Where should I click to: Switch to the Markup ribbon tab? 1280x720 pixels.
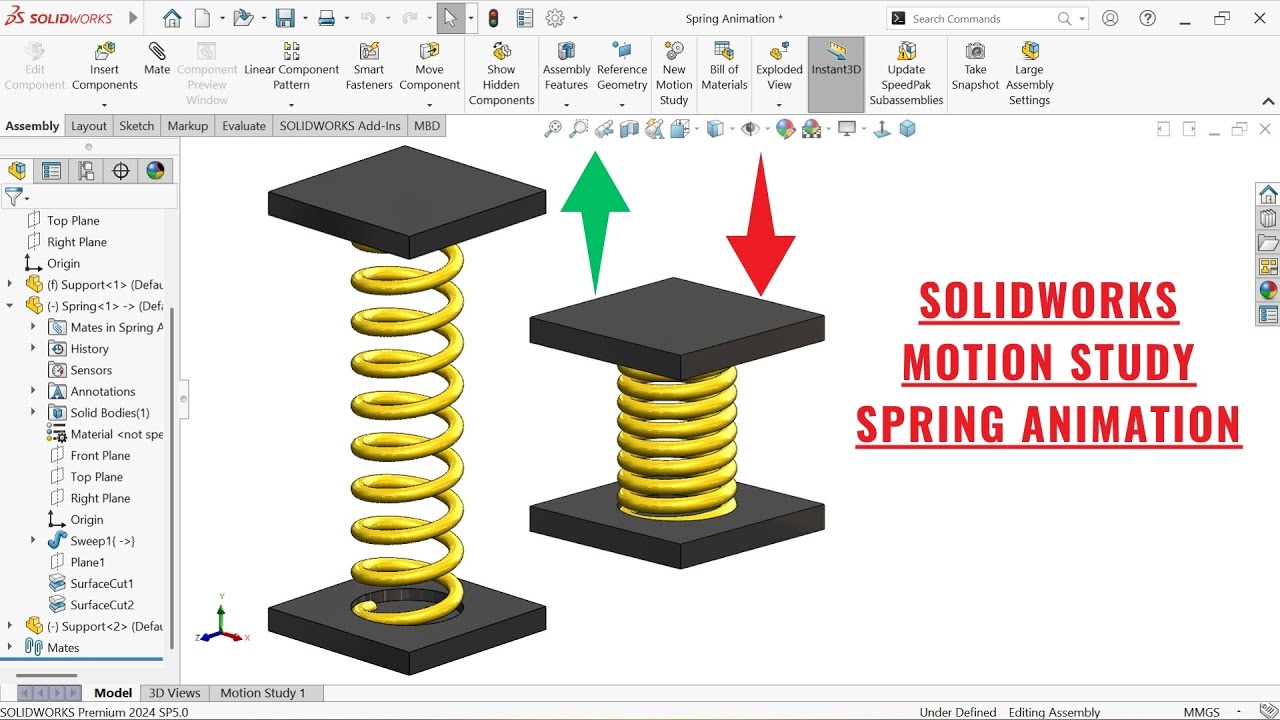point(188,126)
